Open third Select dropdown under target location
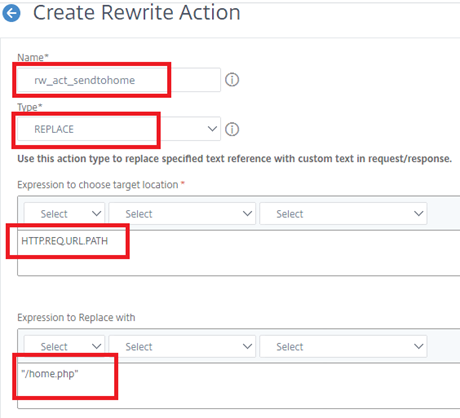The image size is (460, 418). click(343, 214)
